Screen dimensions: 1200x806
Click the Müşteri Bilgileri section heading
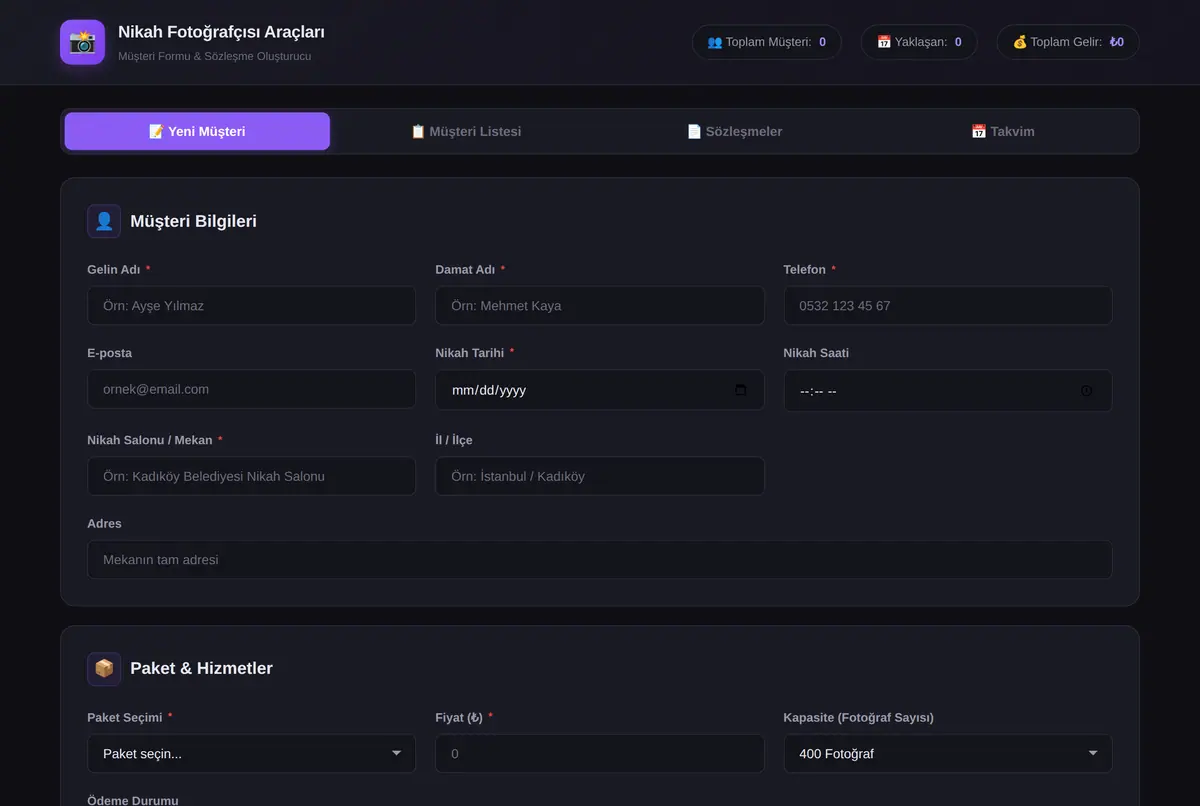click(x=193, y=221)
